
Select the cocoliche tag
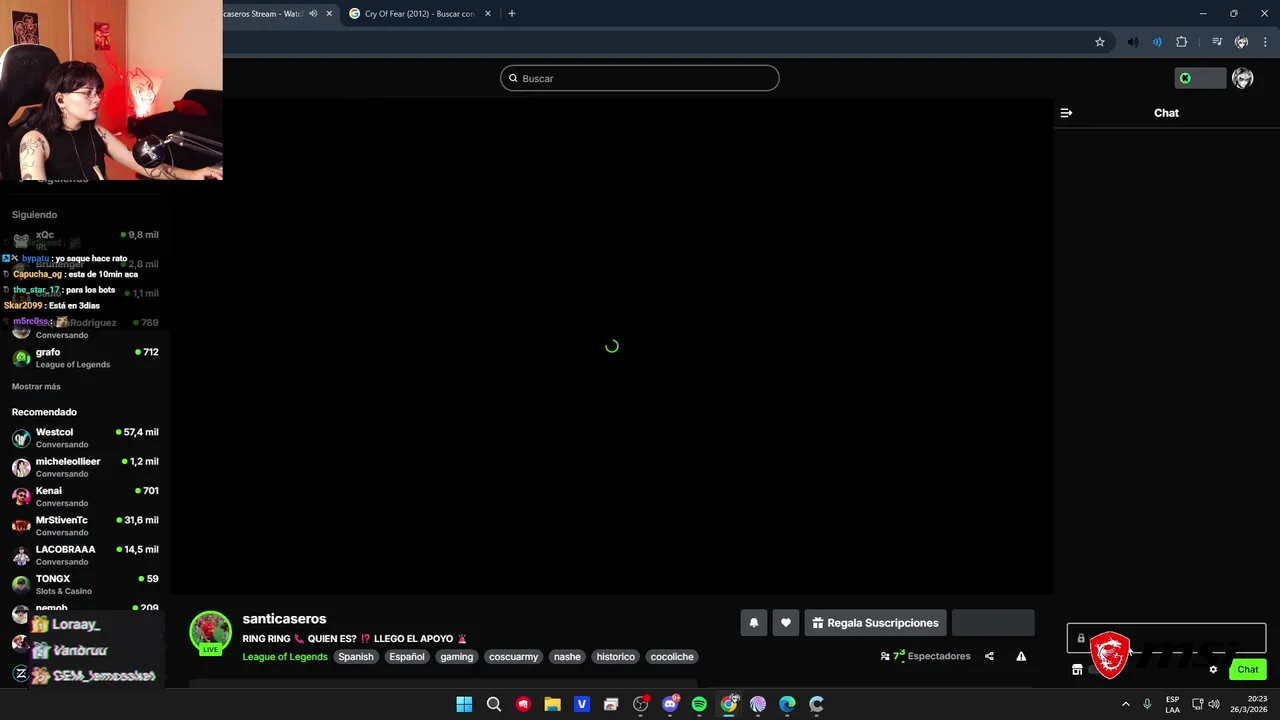pos(672,657)
